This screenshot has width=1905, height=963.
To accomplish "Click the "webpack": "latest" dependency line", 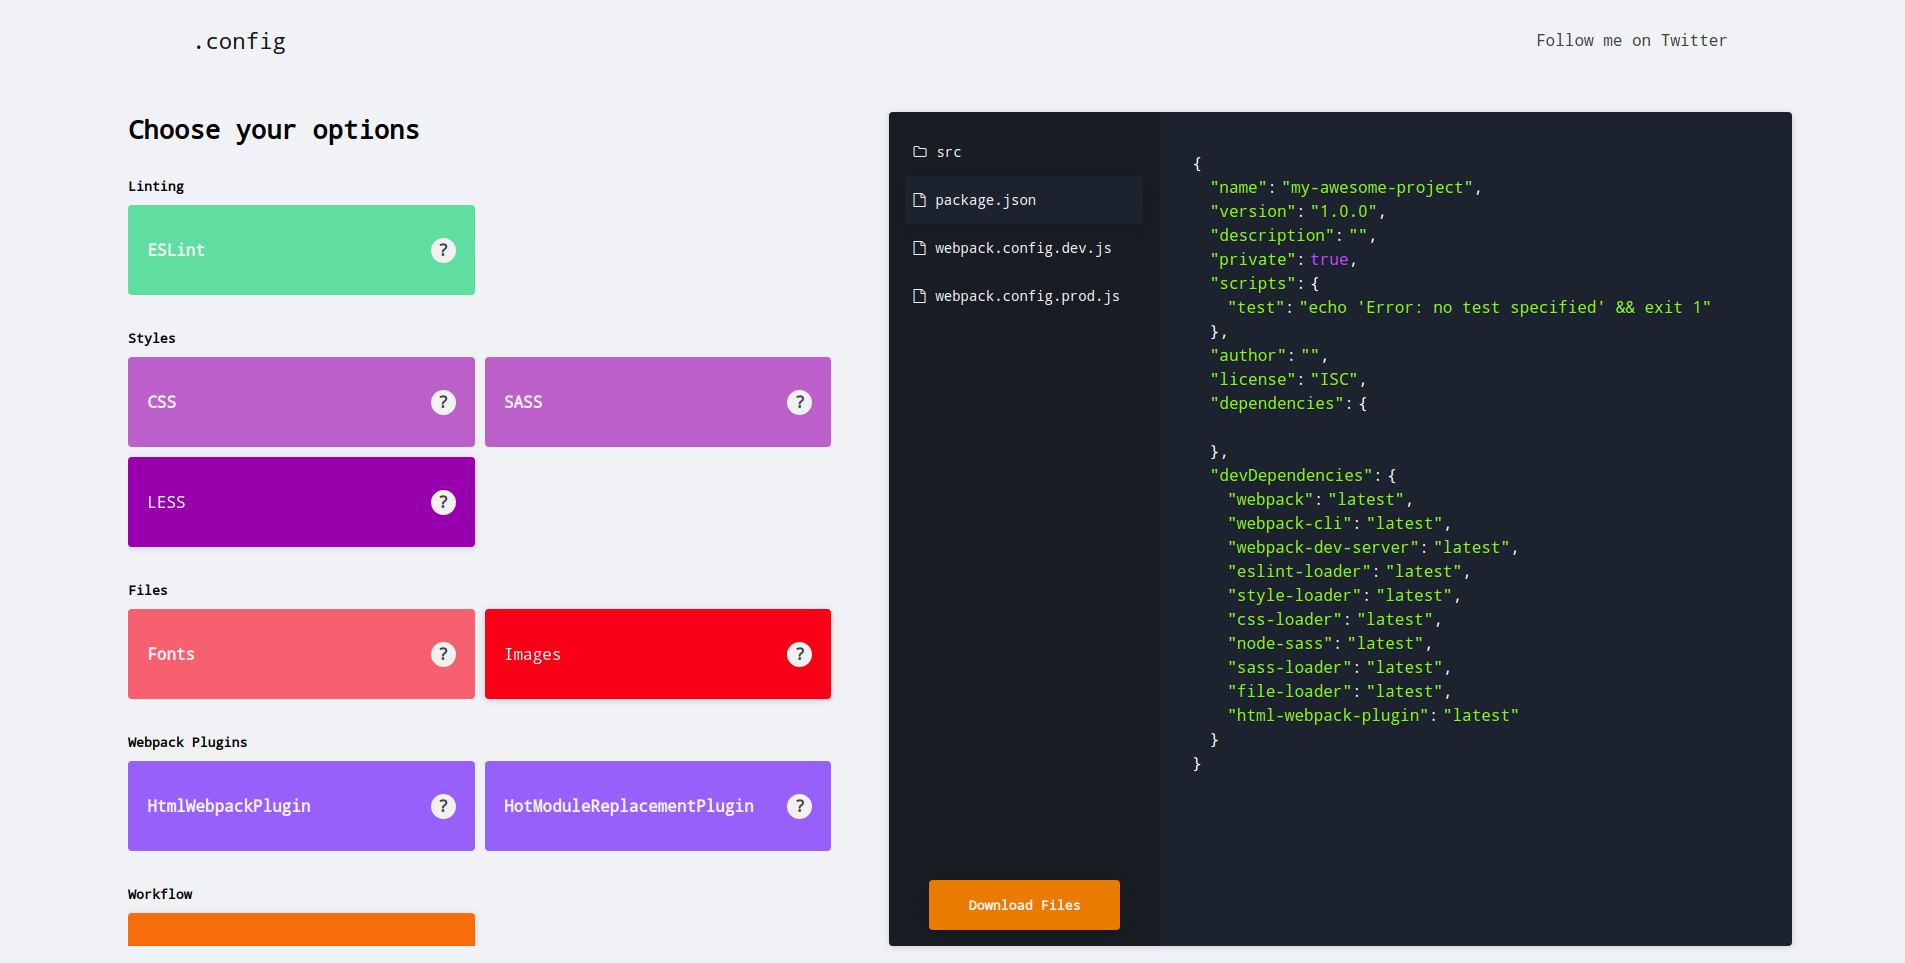I will pos(1320,499).
